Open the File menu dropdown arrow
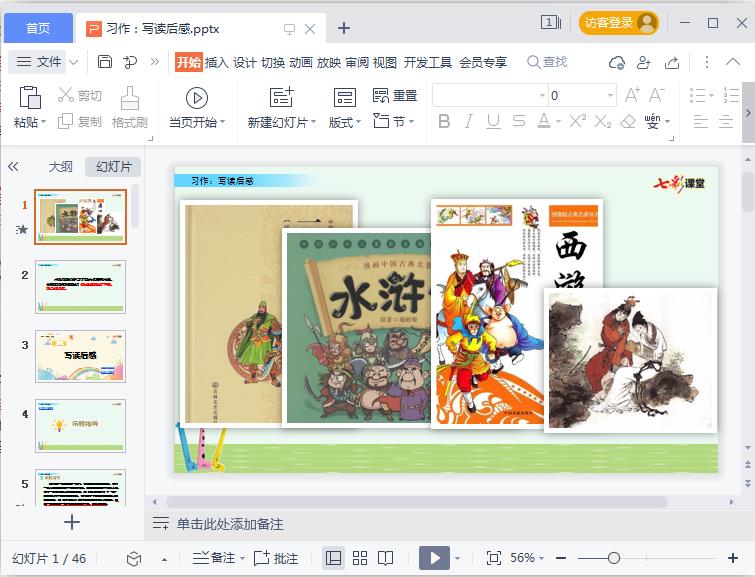755x577 pixels. tap(73, 62)
